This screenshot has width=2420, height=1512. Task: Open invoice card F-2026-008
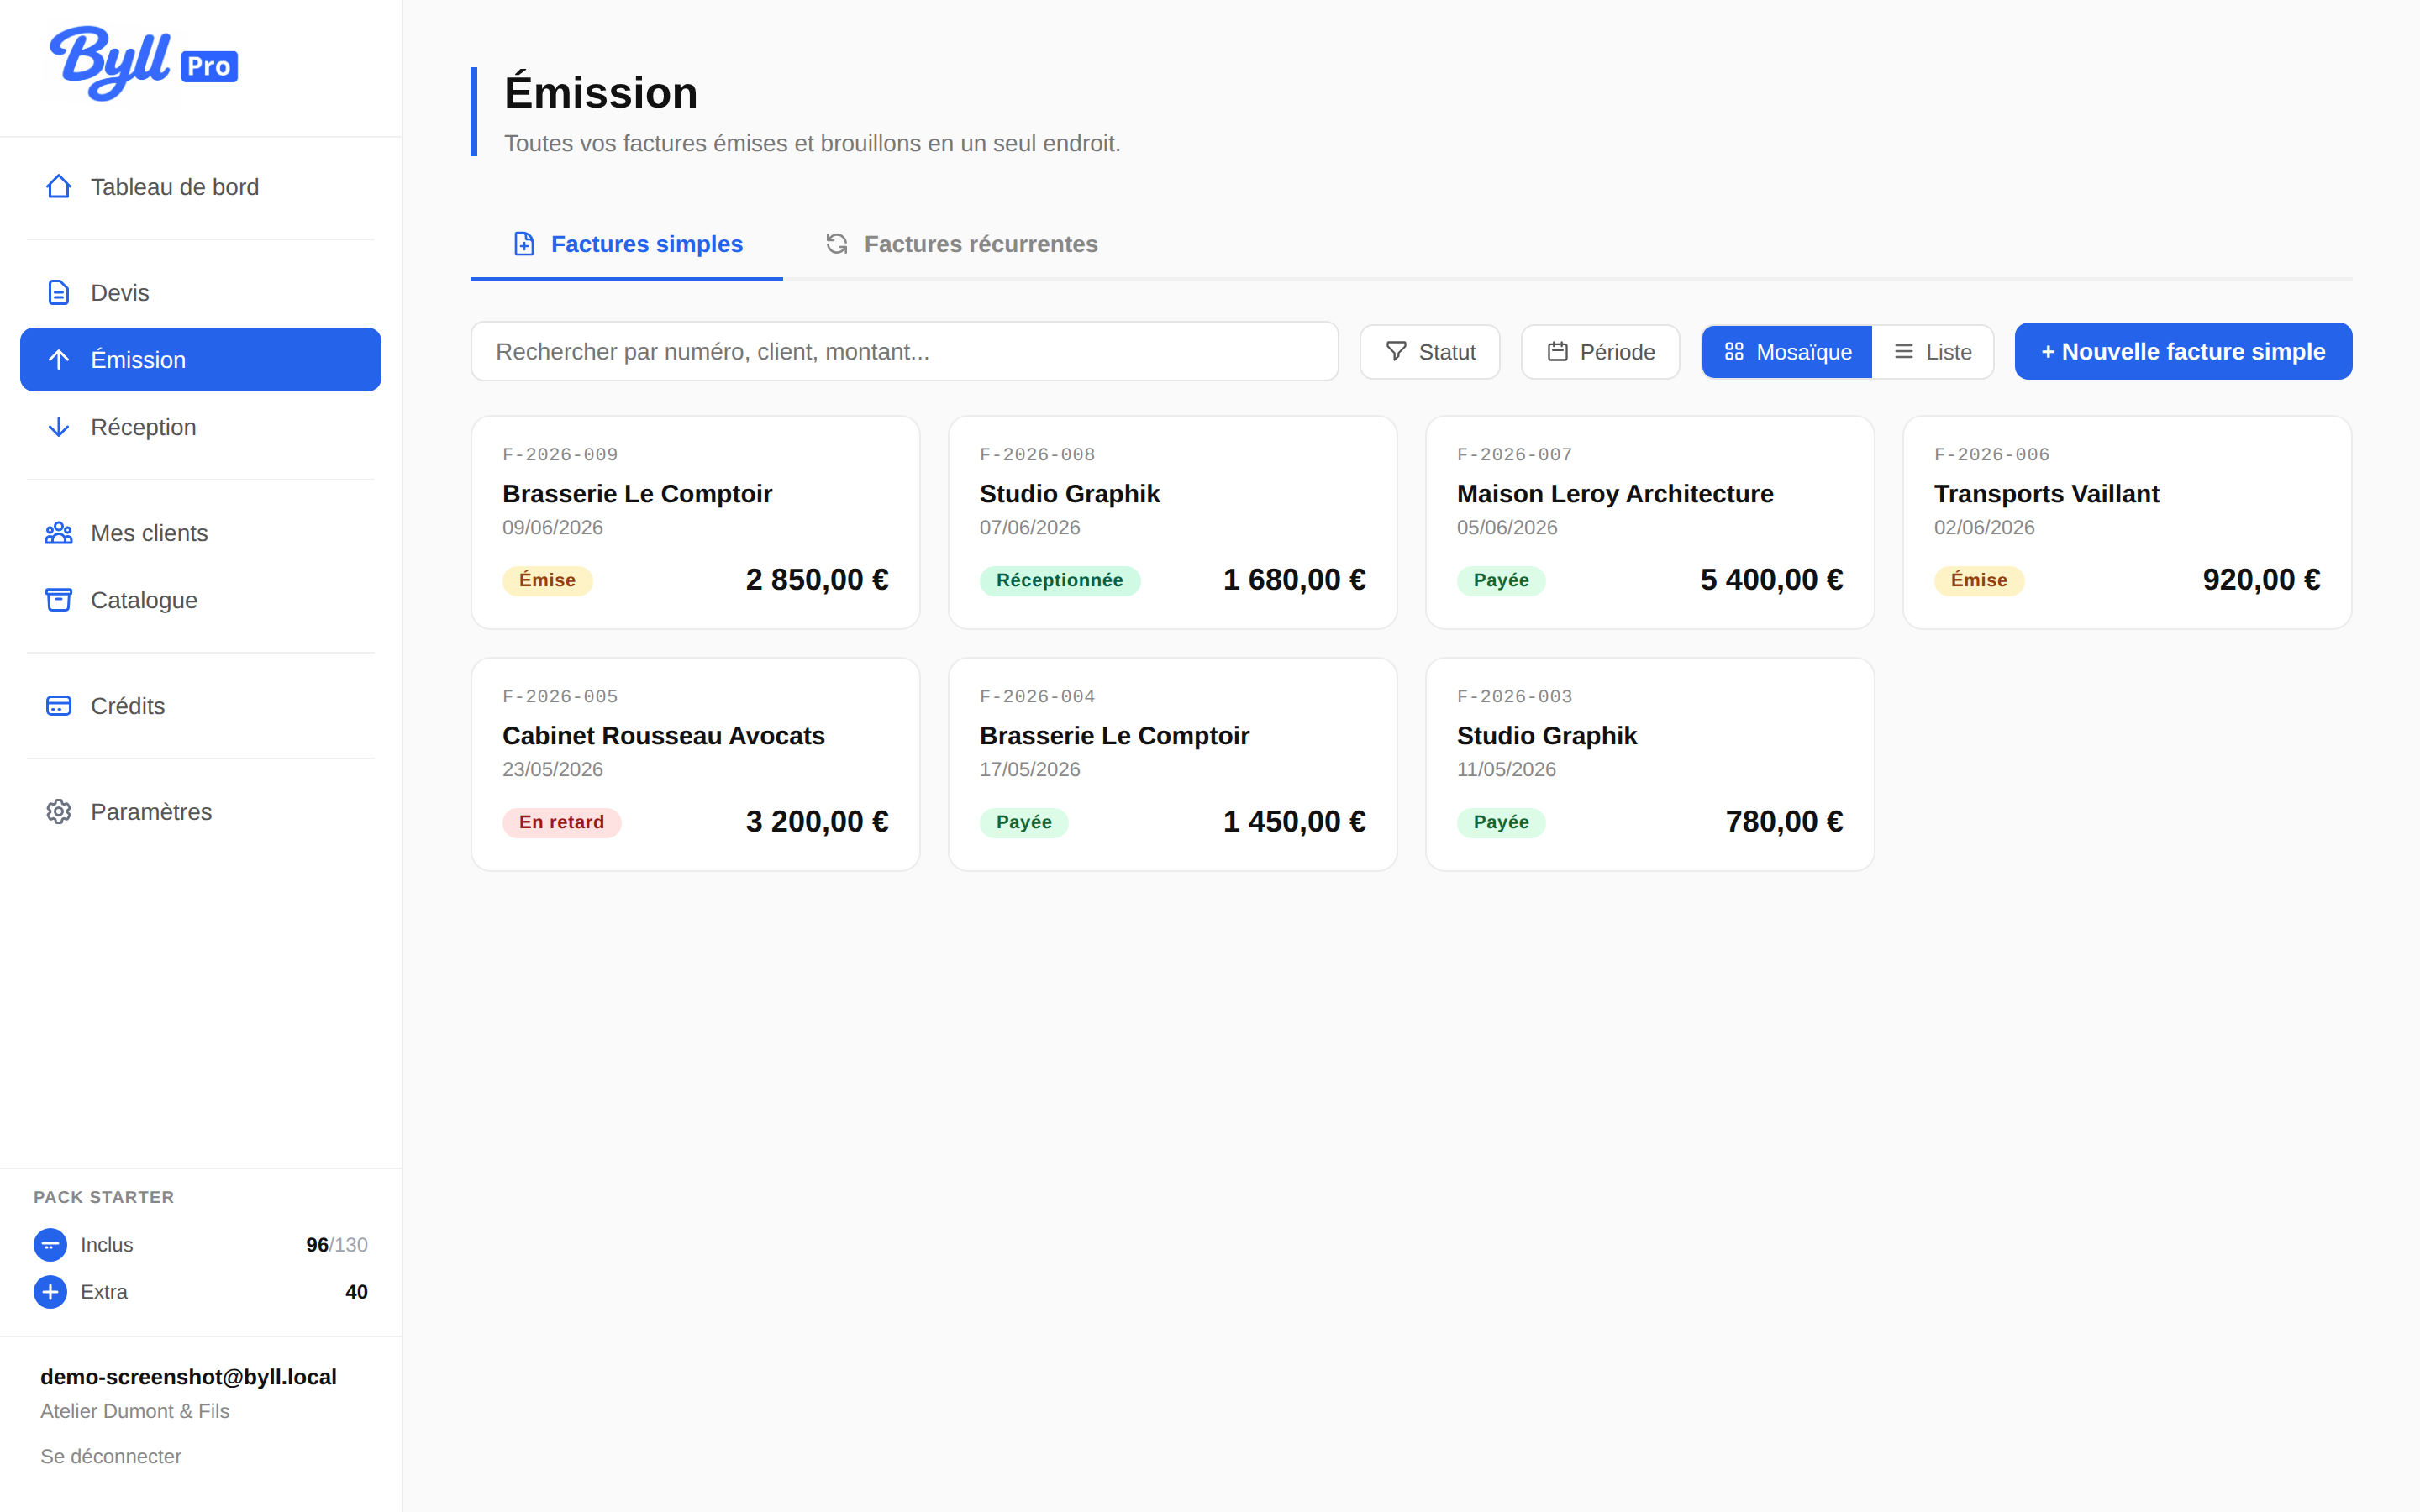(x=1173, y=522)
